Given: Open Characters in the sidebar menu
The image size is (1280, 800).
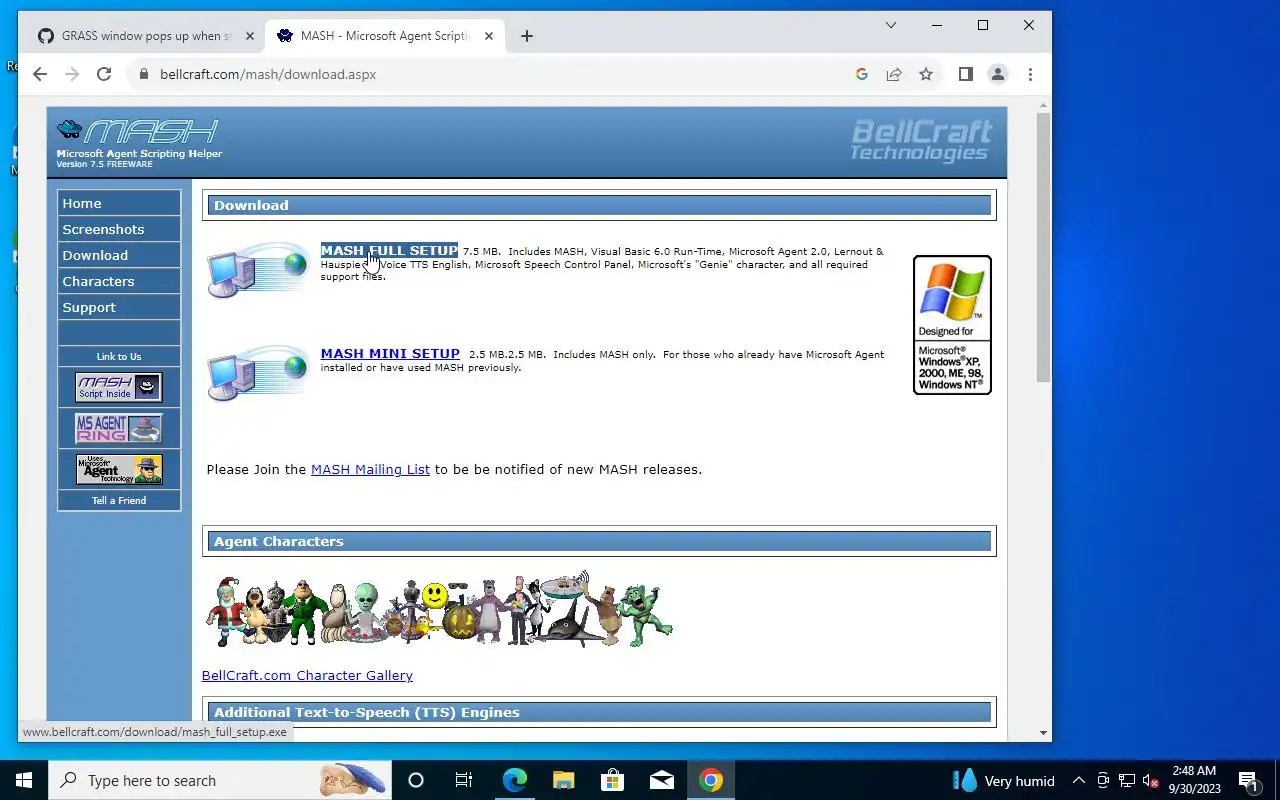Looking at the screenshot, I should 119,281.
